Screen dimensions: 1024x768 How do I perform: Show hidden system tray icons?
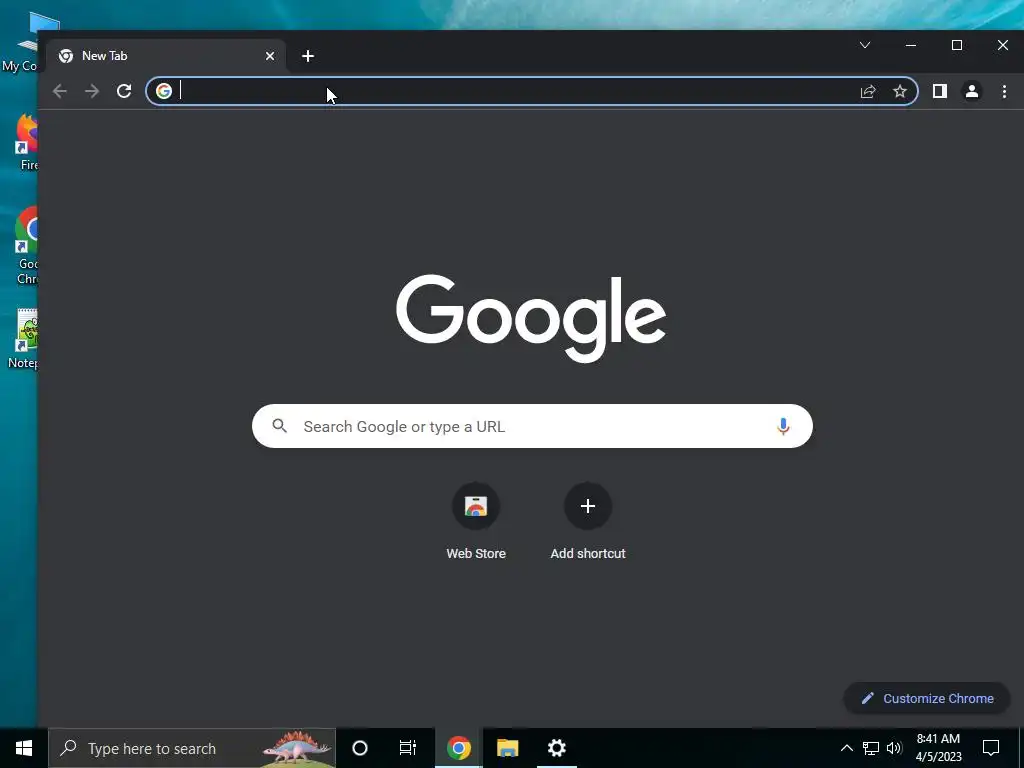[846, 748]
